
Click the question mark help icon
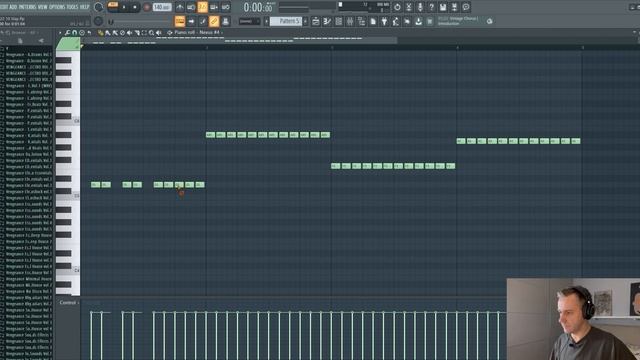(x=431, y=7)
